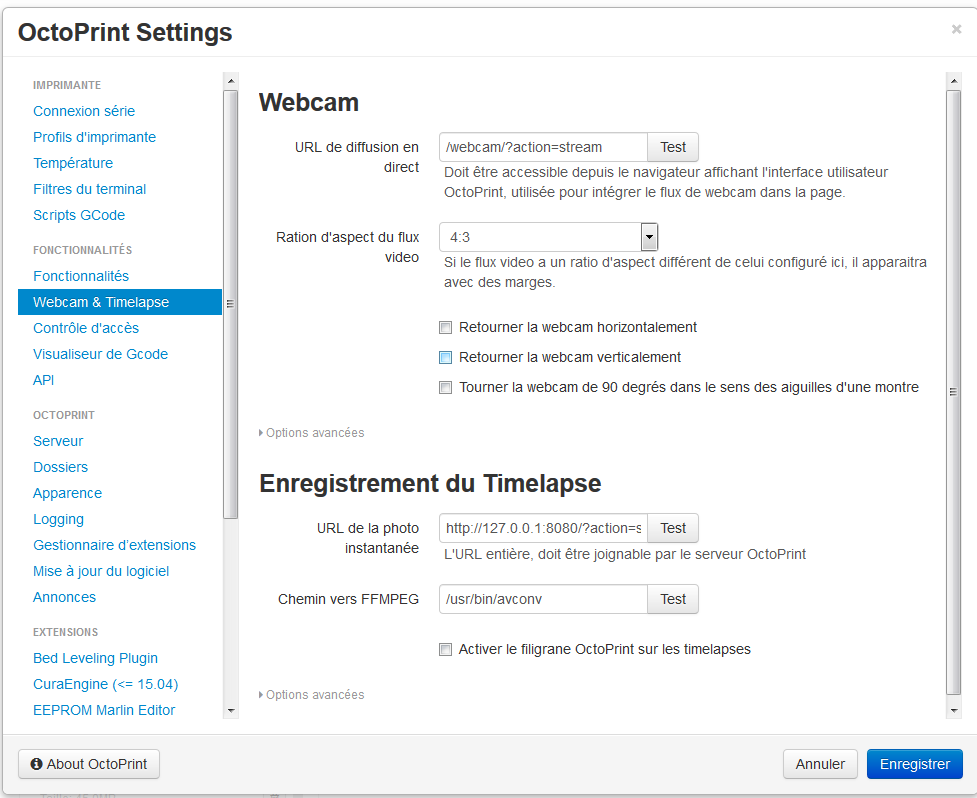This screenshot has height=798, width=977.
Task: Test the live stream URL
Action: coord(673,147)
